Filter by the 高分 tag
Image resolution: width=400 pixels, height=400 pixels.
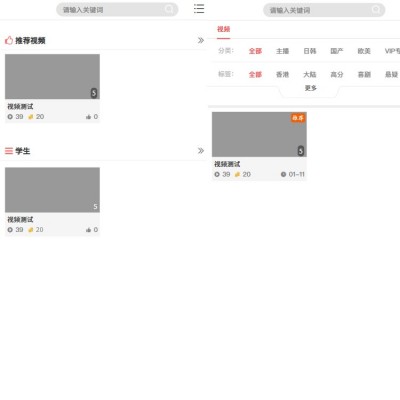pyautogui.click(x=337, y=74)
